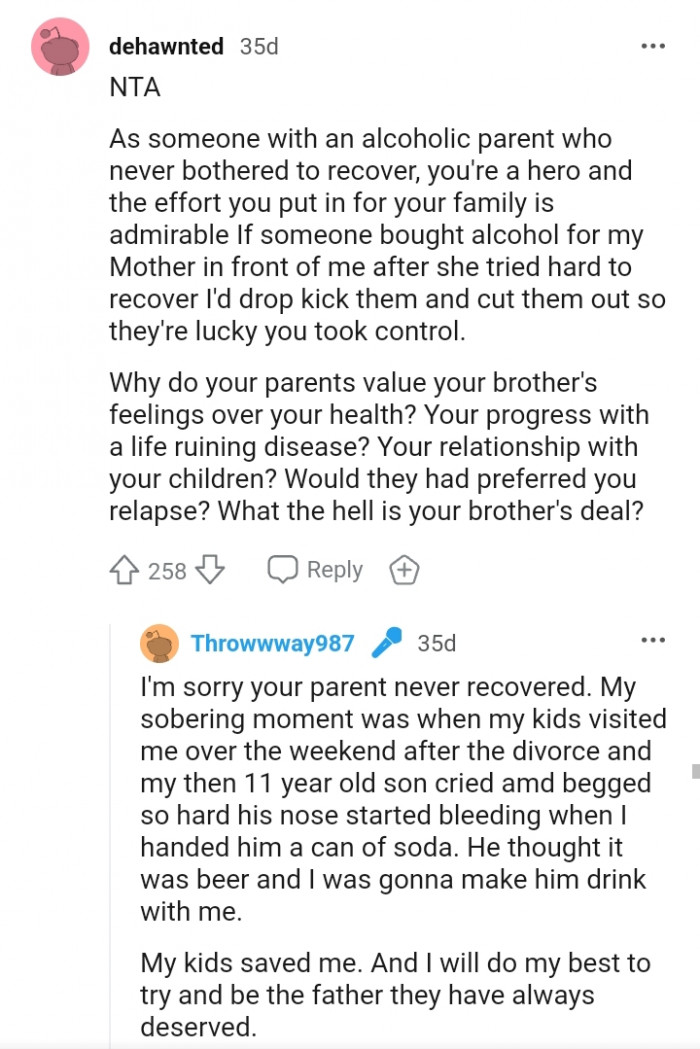Click the award plus icon below dehawnted's comment
The width and height of the screenshot is (700, 1049).
pyautogui.click(x=404, y=569)
